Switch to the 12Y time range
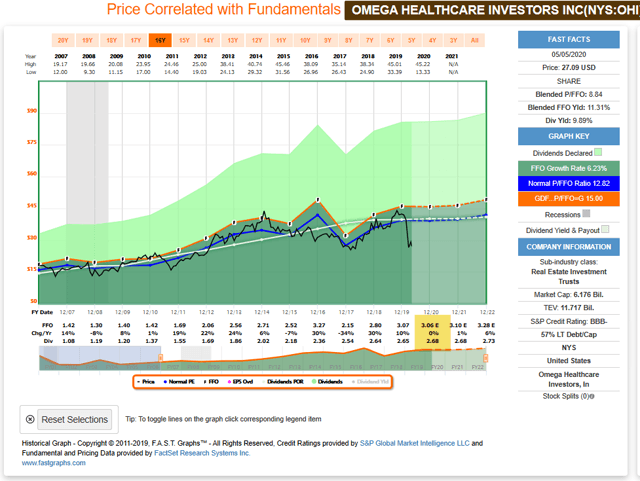The image size is (640, 481). tap(257, 40)
